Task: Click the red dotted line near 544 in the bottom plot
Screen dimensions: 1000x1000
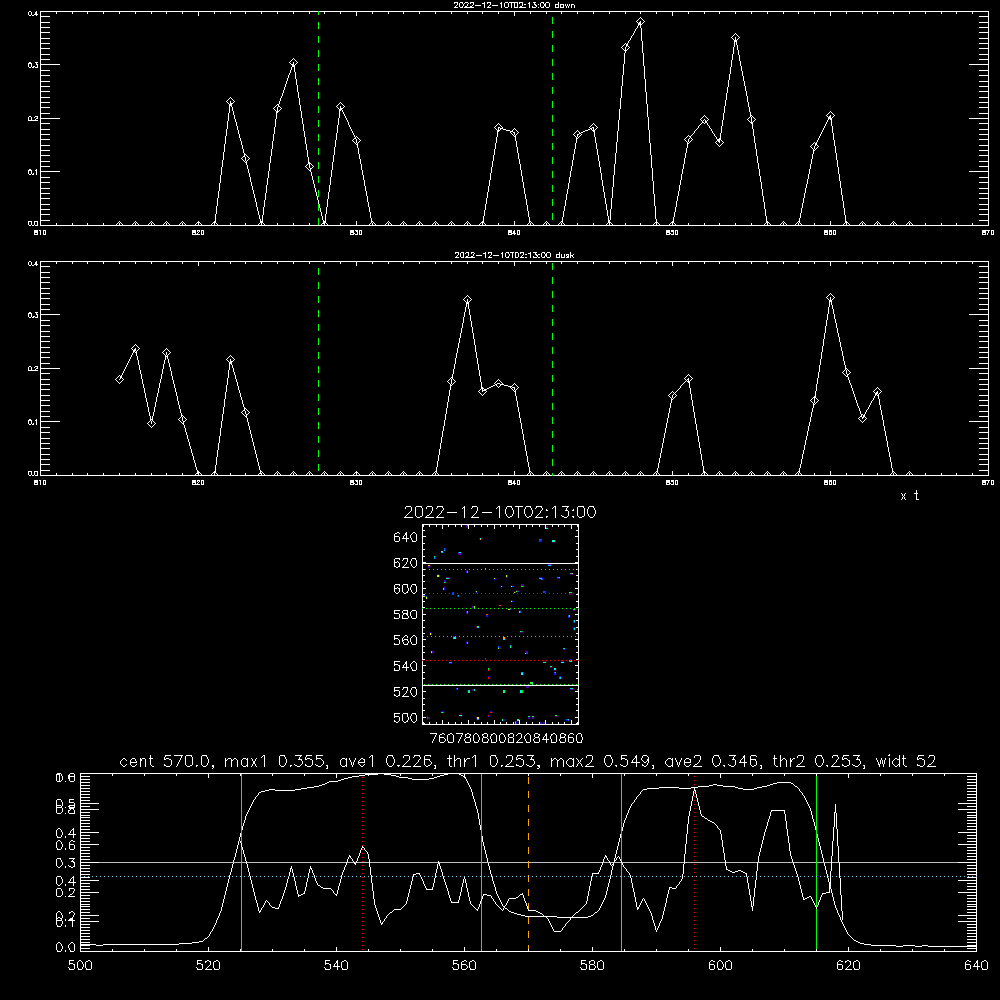Action: (x=362, y=861)
